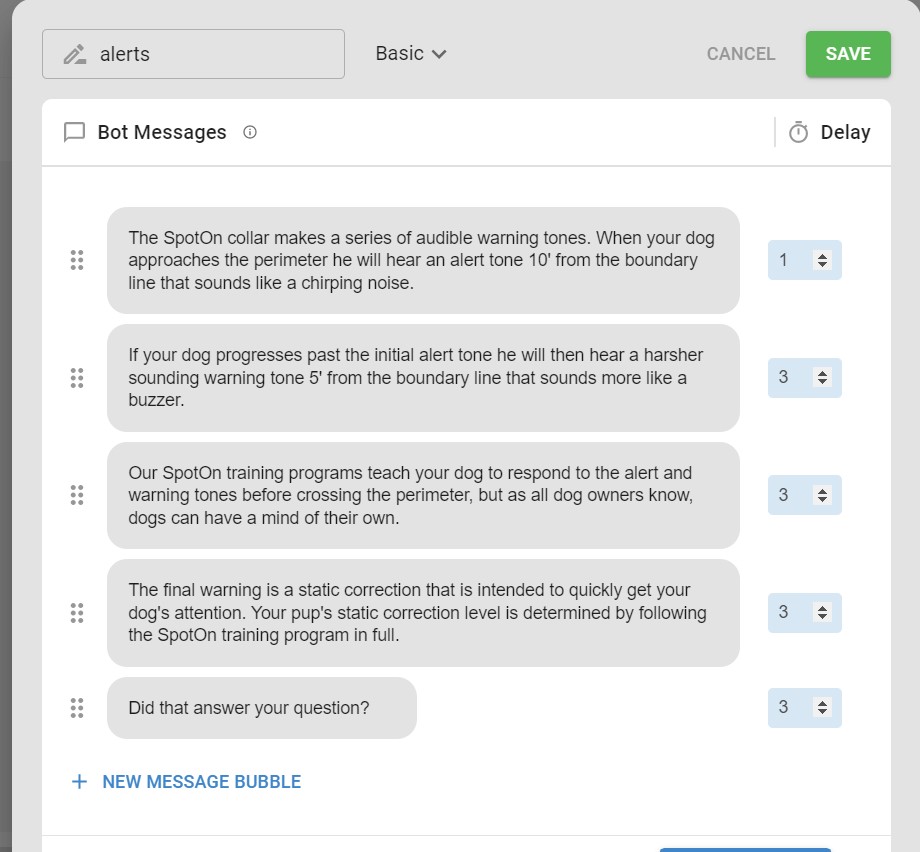Click the green SAVE button
Image resolution: width=920 pixels, height=852 pixels.
[x=848, y=54]
